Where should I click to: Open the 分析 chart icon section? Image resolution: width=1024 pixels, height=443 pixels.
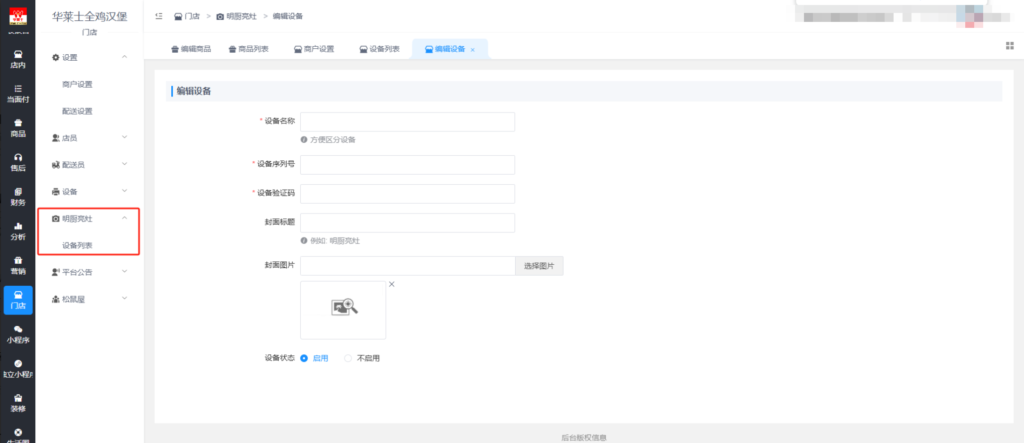click(x=18, y=231)
